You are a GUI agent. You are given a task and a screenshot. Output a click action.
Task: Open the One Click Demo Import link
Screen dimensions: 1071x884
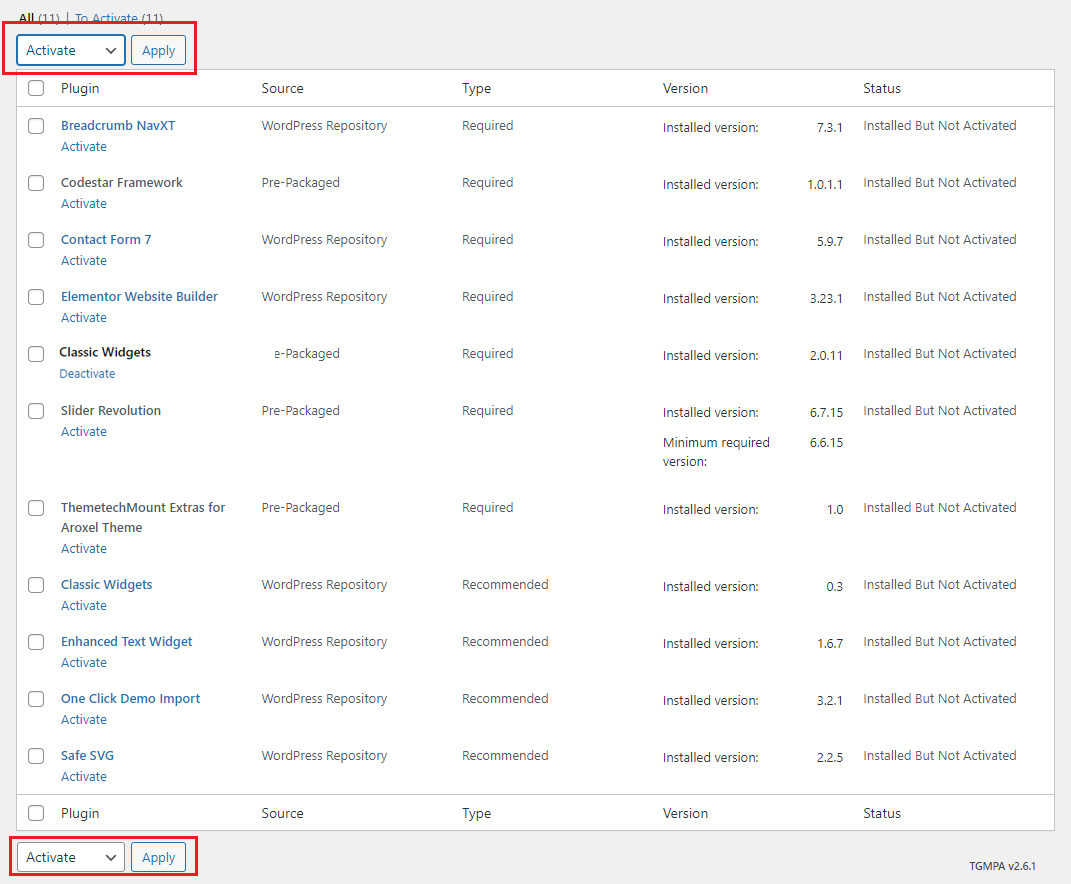(x=130, y=698)
